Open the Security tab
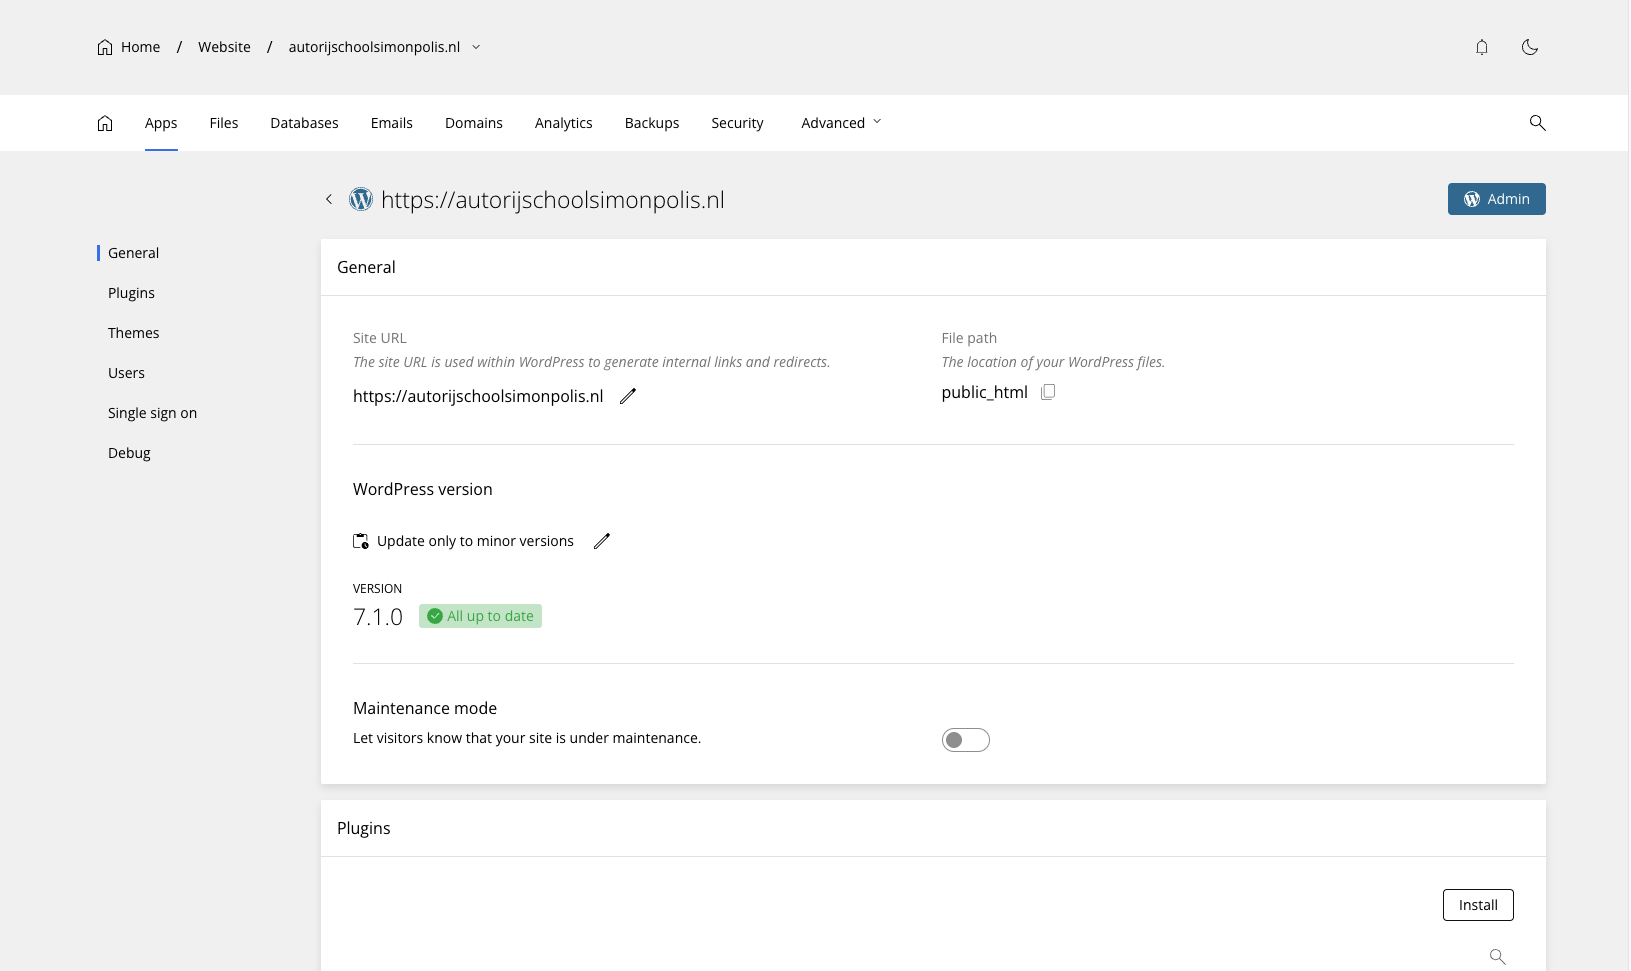This screenshot has height=971, width=1631. tap(738, 123)
